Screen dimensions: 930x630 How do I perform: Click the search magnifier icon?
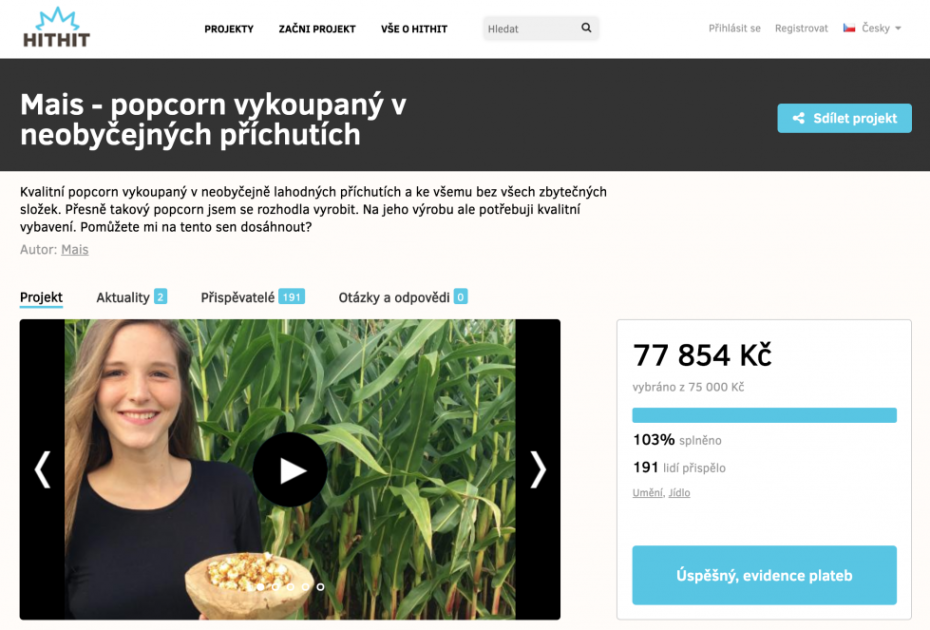586,28
